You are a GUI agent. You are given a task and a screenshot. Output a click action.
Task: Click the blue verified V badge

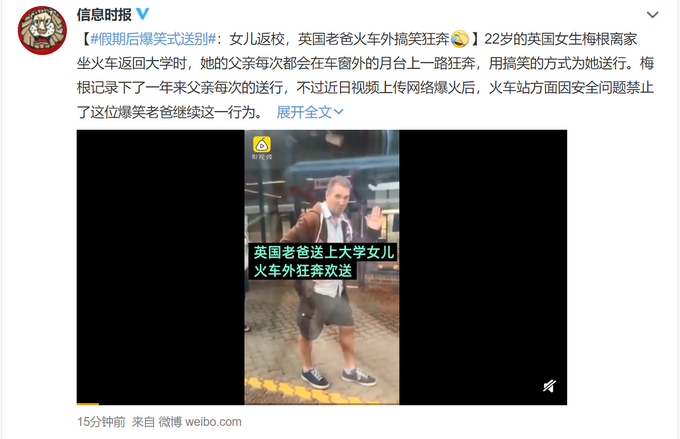(x=143, y=14)
